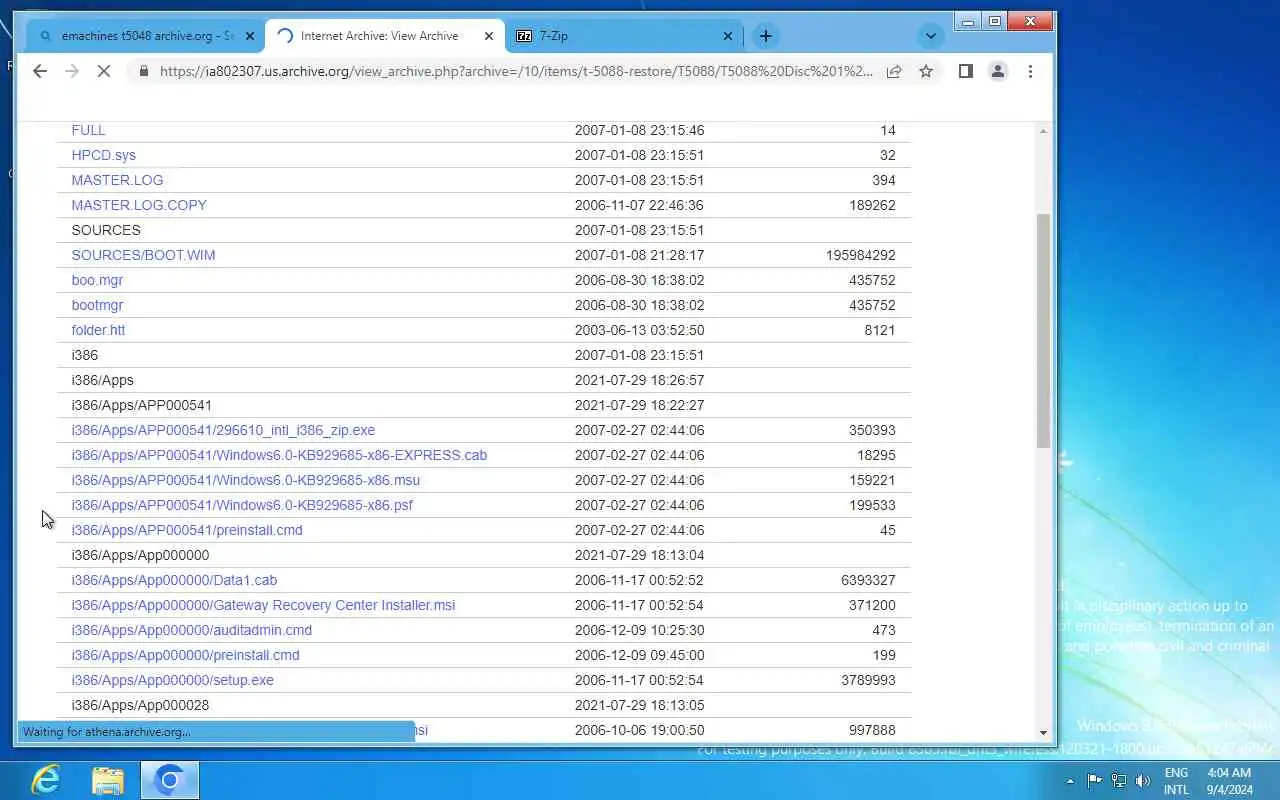
Task: Open App000000/preinstall.cmd link
Action: 185,655
